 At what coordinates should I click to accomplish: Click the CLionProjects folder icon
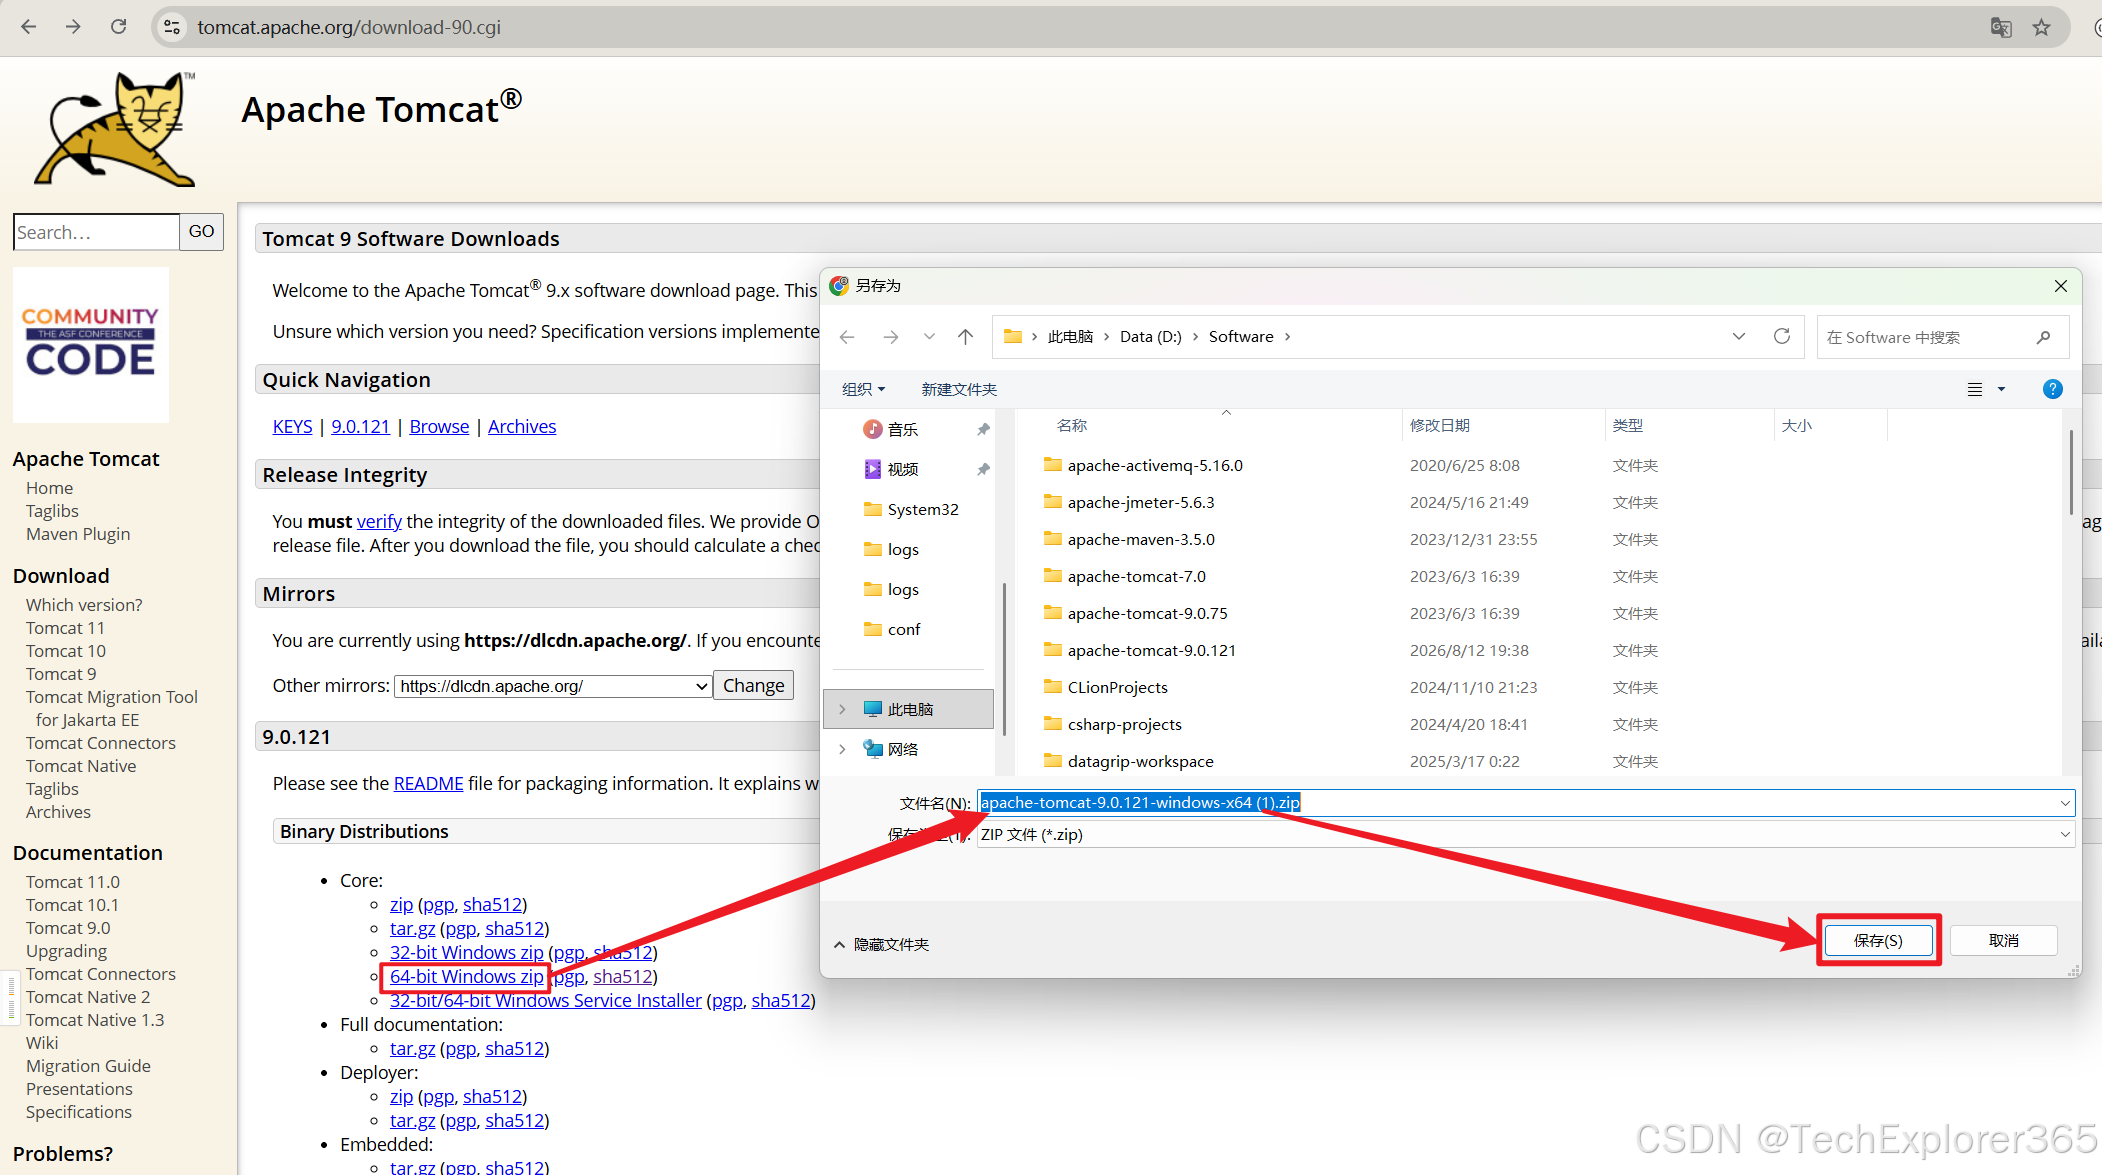(1052, 687)
